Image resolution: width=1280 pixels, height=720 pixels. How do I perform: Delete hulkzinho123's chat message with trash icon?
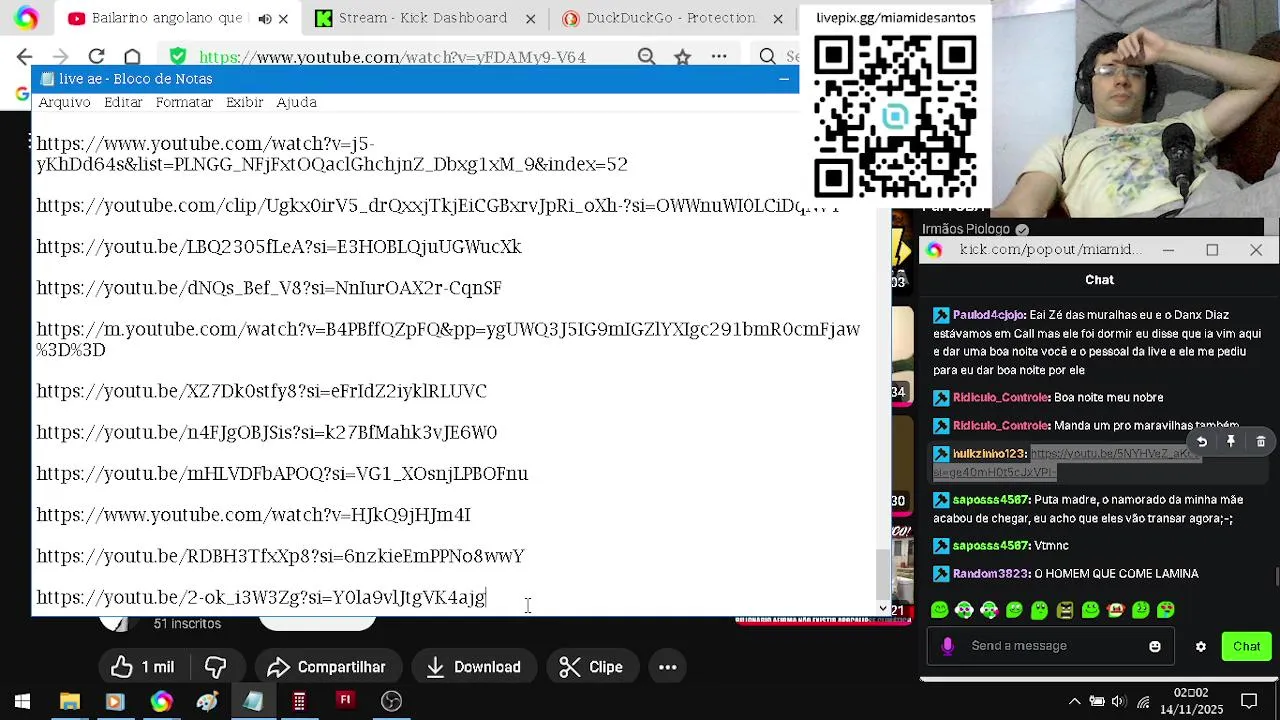1260,442
